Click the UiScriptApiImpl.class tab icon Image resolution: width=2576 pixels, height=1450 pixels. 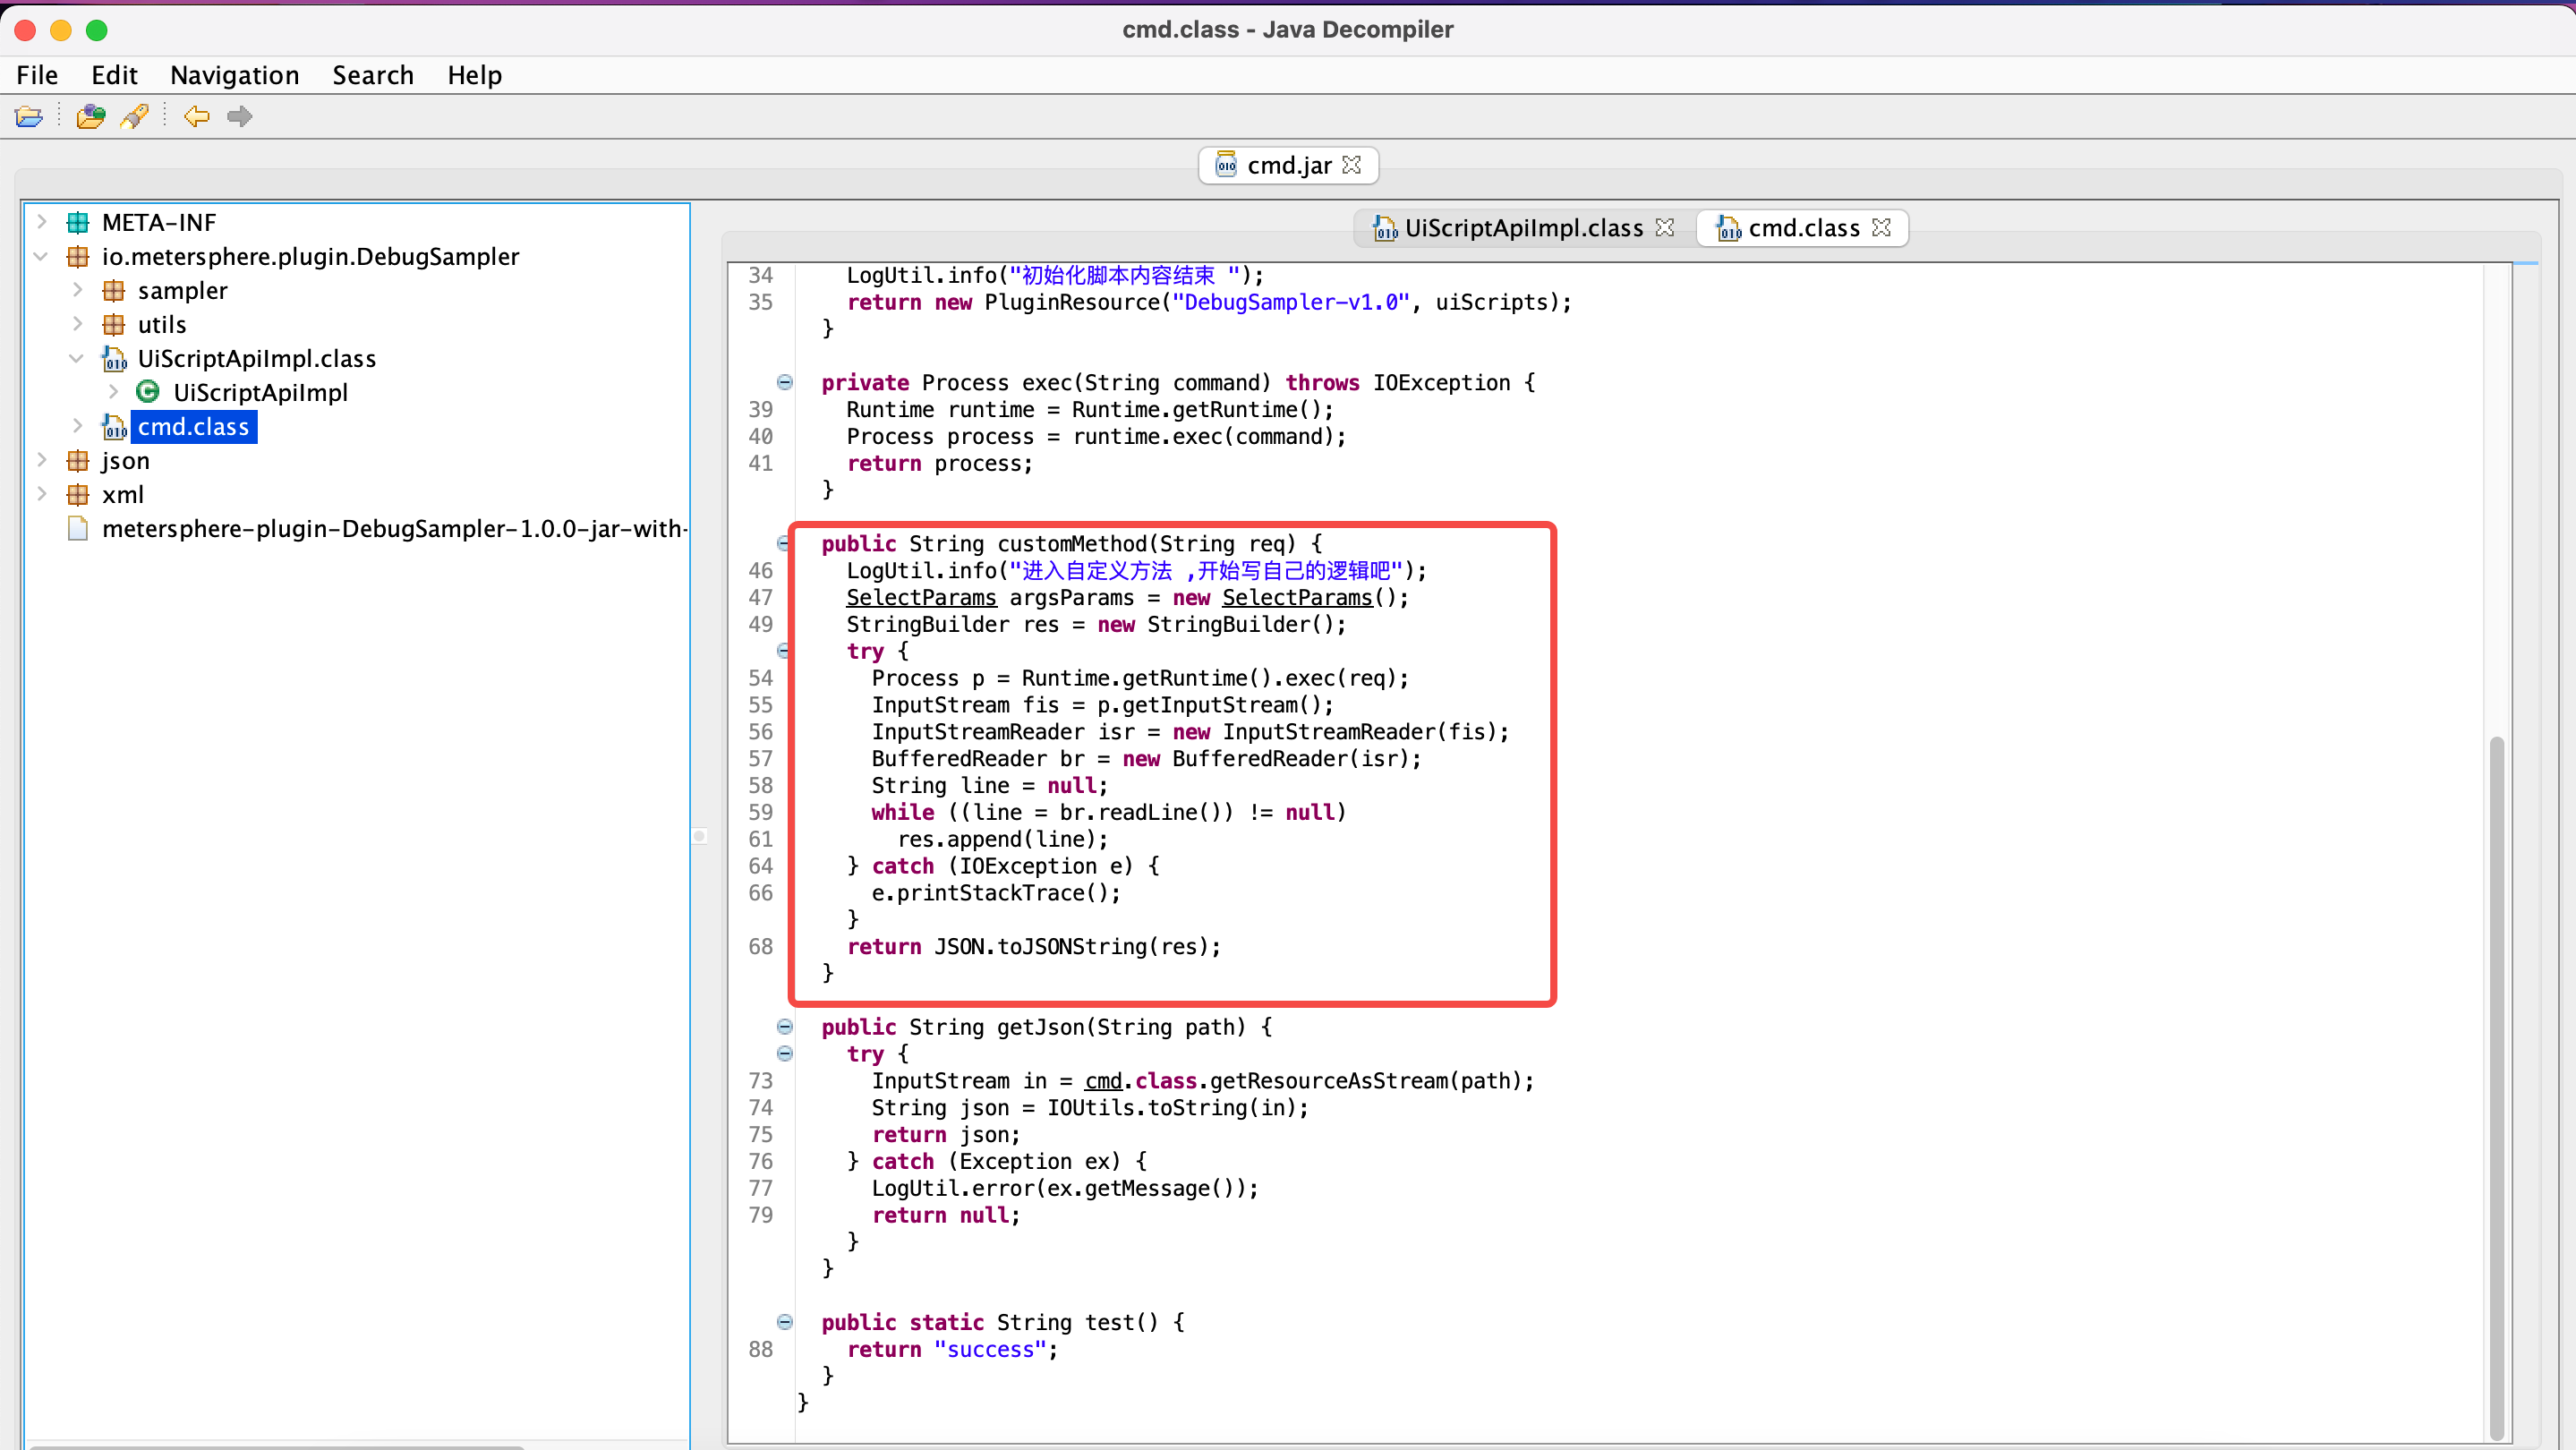pos(1385,229)
